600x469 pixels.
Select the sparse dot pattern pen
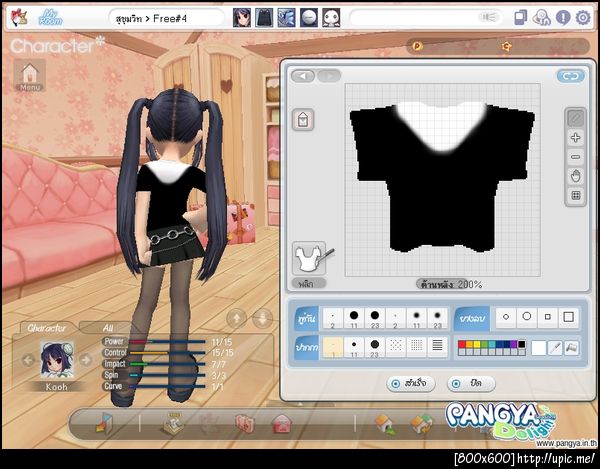[x=396, y=346]
